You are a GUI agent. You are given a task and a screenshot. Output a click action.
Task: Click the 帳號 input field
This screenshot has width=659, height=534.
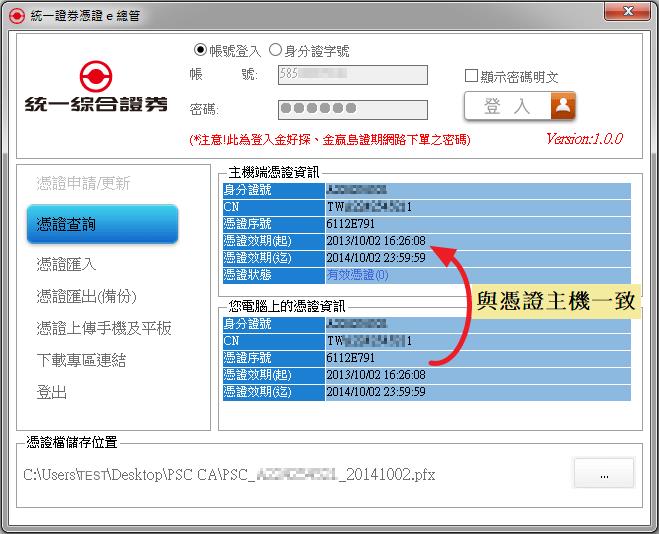pos(353,75)
